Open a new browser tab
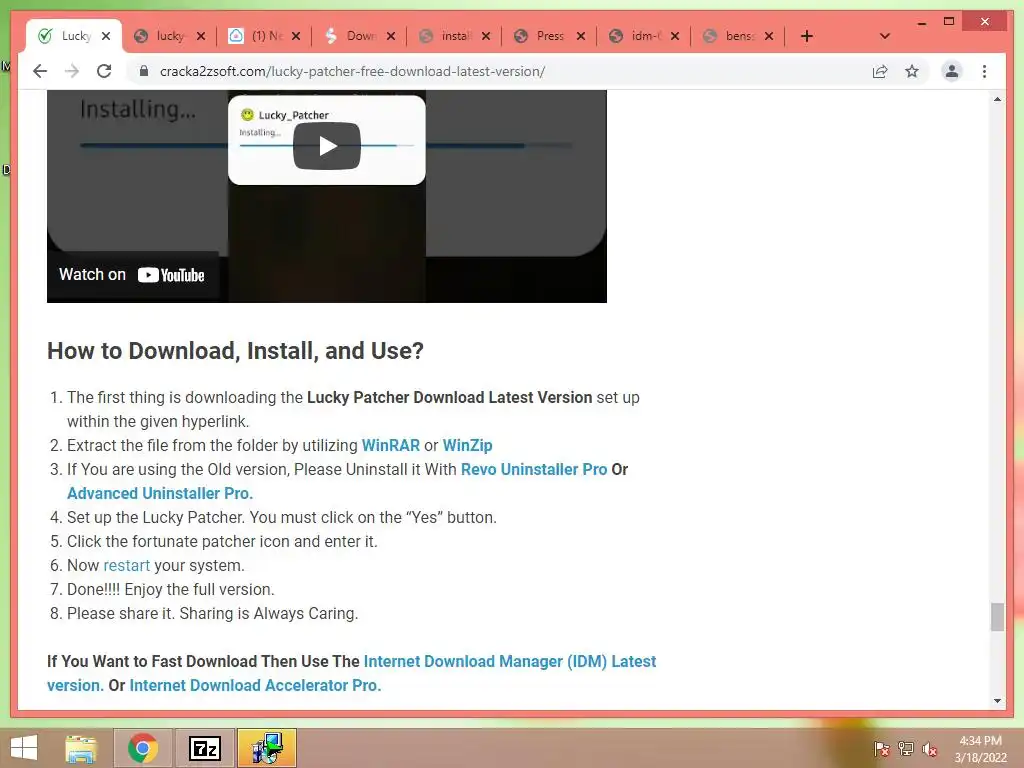1024x768 pixels. 807,36
